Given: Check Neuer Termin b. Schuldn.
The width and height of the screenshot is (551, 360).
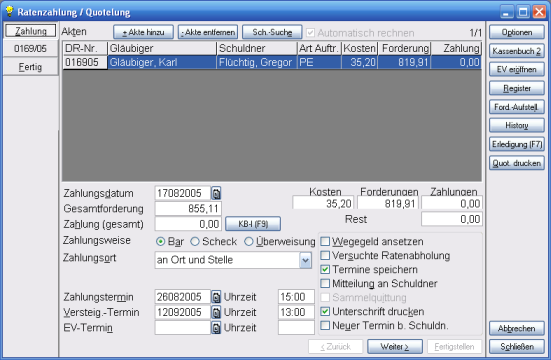Looking at the screenshot, I should [x=325, y=326].
